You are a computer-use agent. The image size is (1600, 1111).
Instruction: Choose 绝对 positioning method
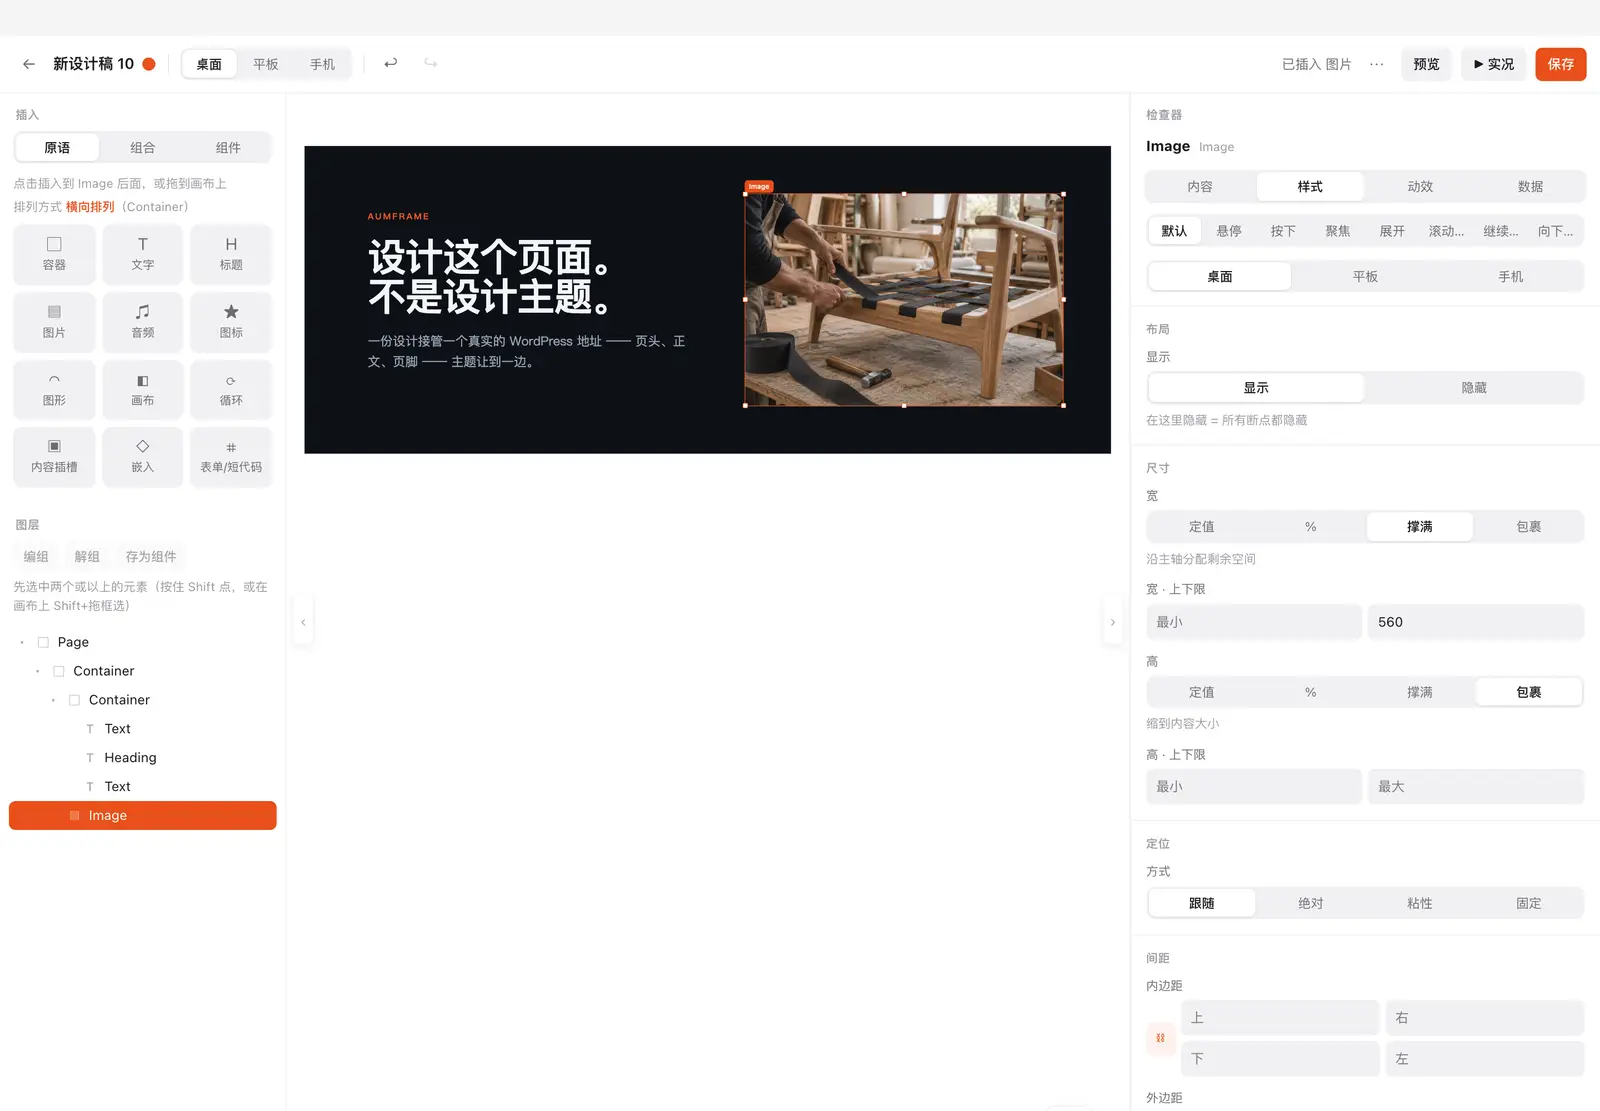click(x=1311, y=903)
